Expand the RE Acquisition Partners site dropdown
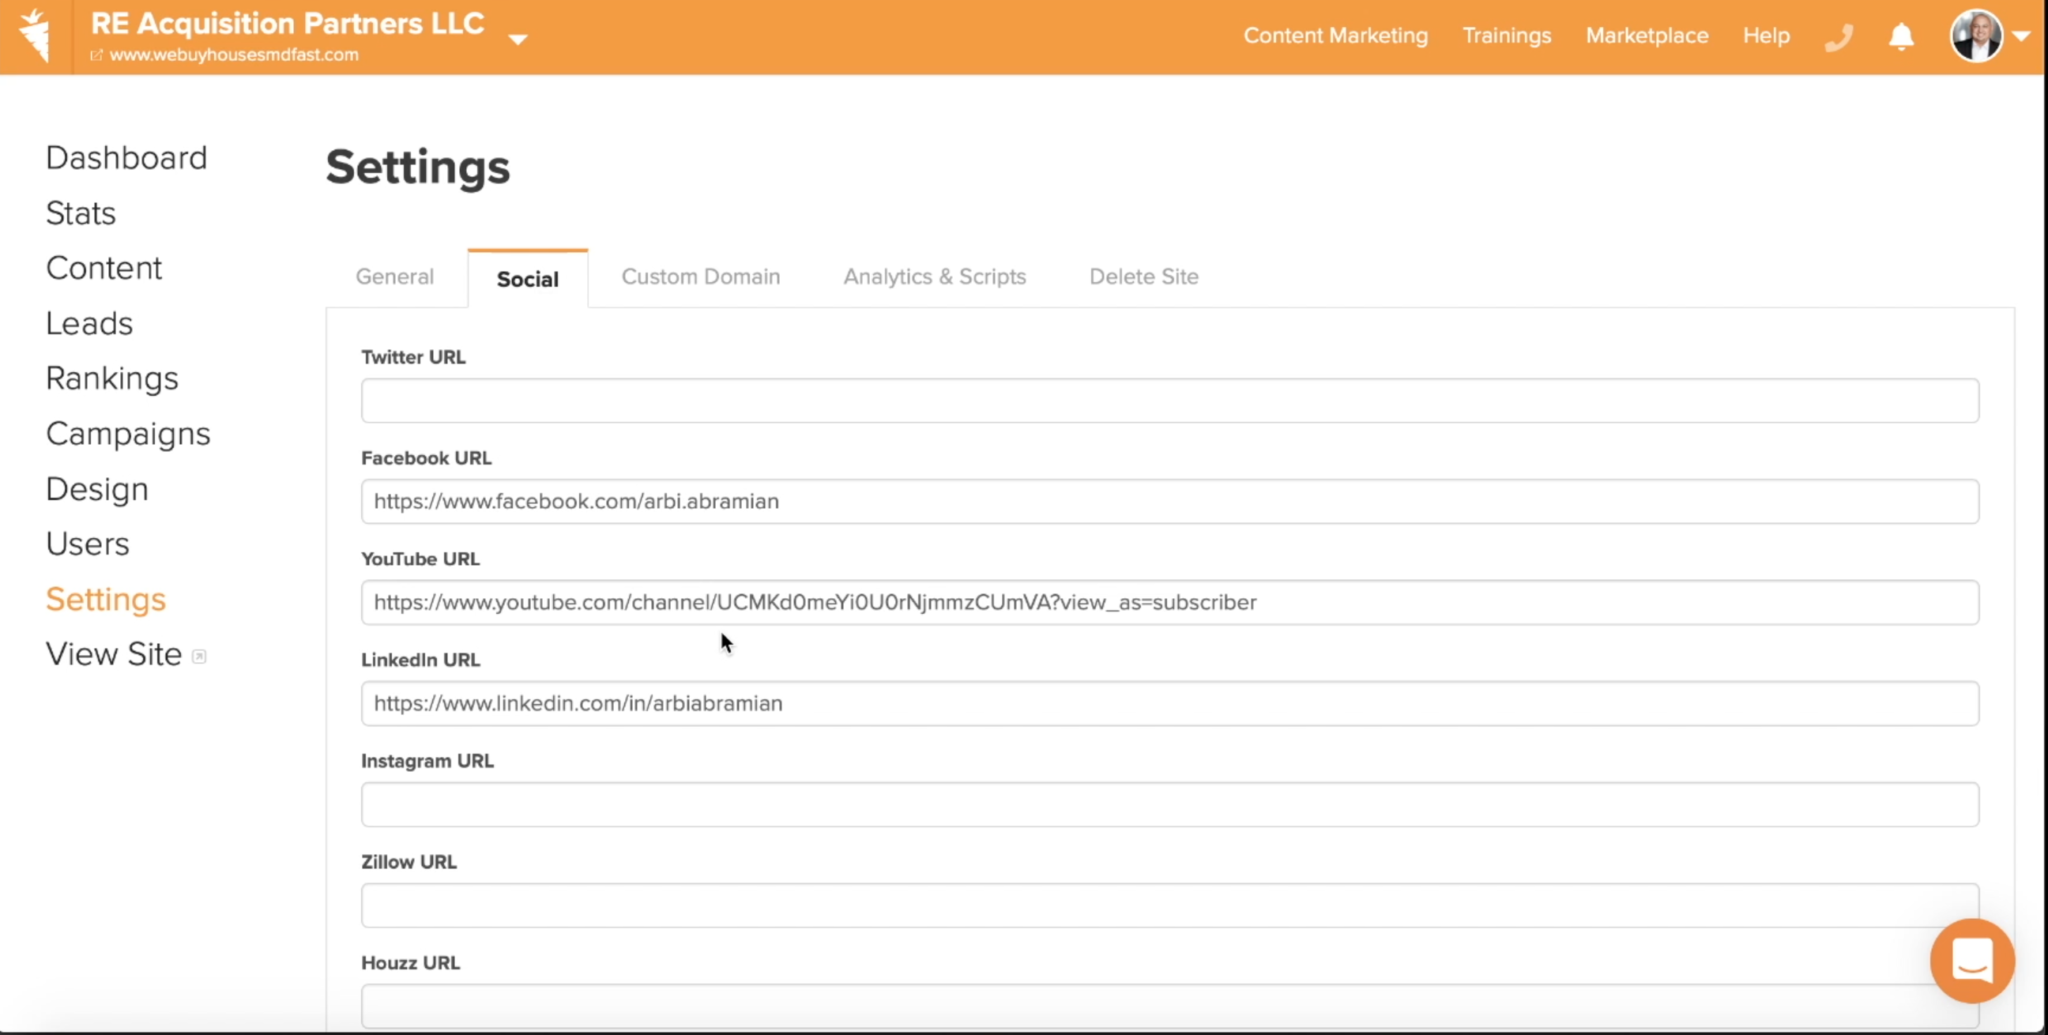This screenshot has width=2048, height=1035. [517, 39]
